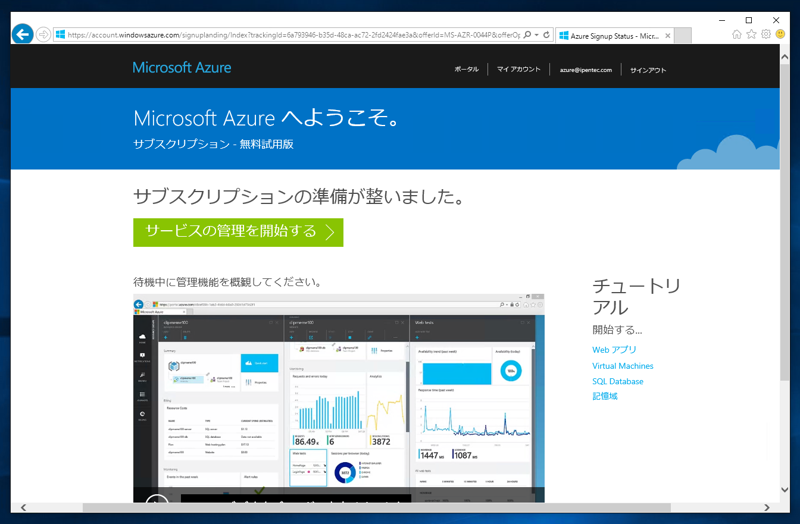Screen dimensions: 800x524
Task: Open browser tools gear icon
Action: [x=766, y=34]
